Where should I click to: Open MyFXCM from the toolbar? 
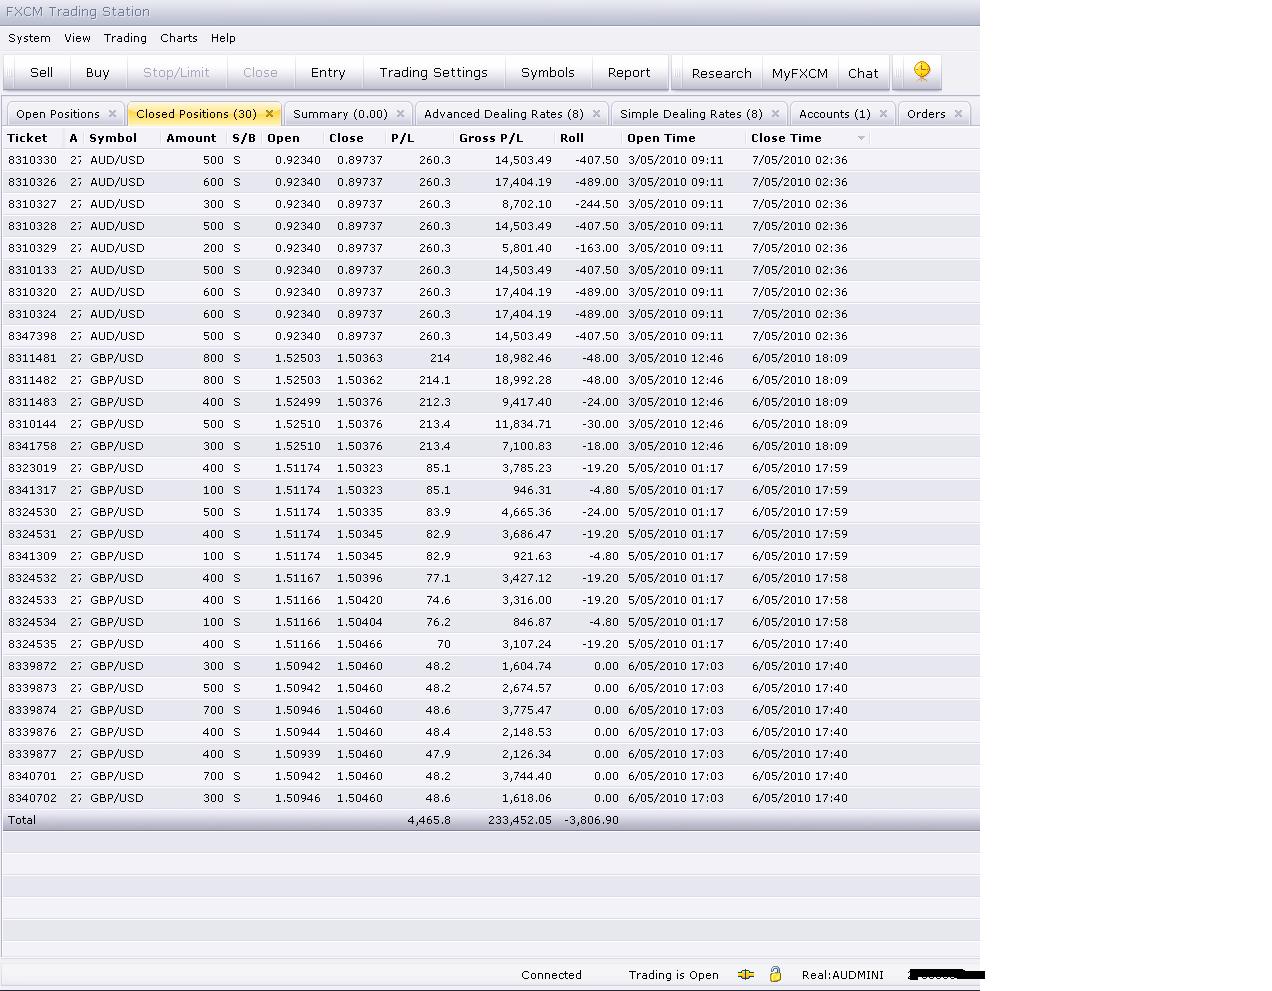(x=799, y=73)
